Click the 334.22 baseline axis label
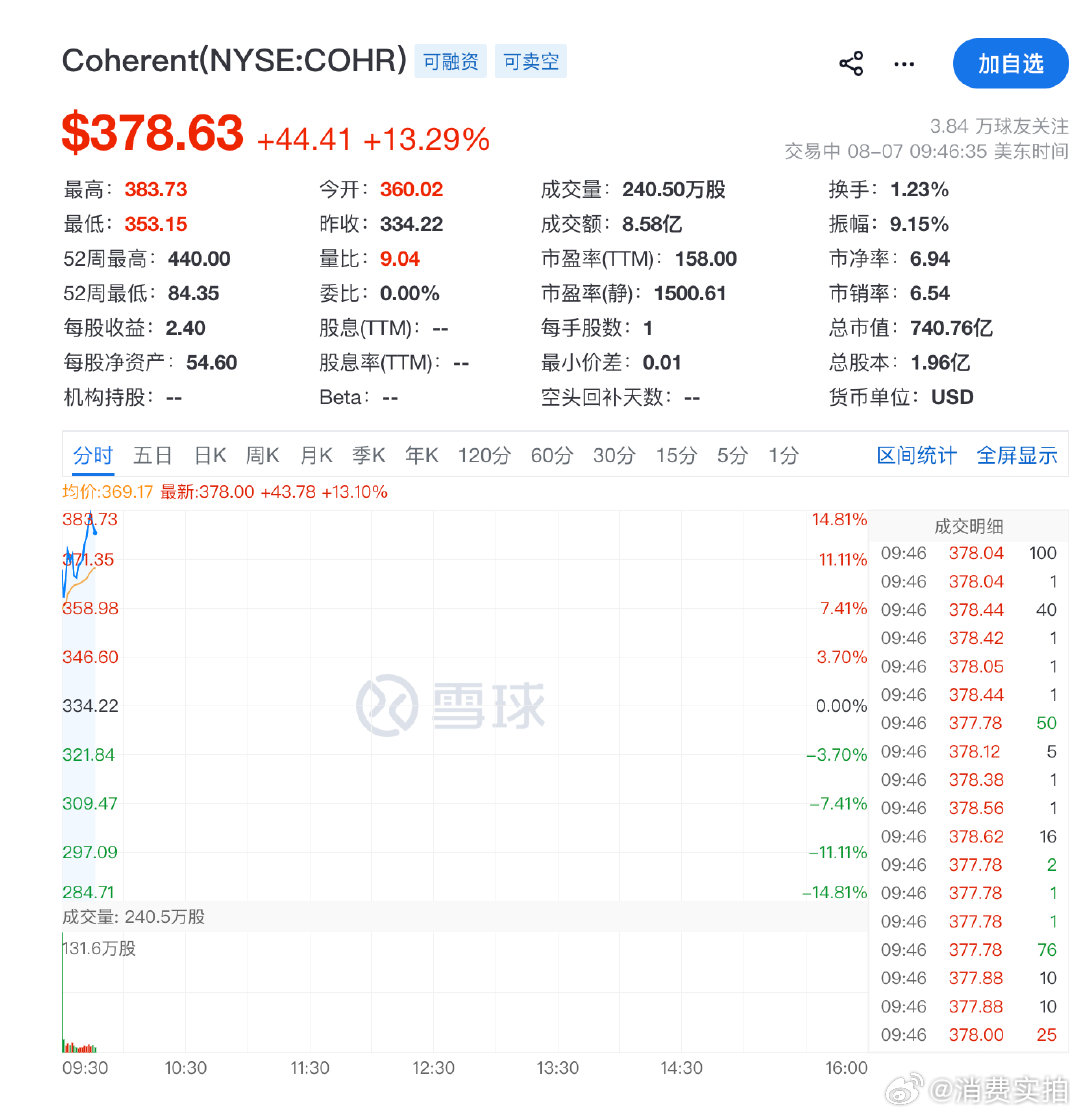This screenshot has width=1080, height=1116. (90, 705)
